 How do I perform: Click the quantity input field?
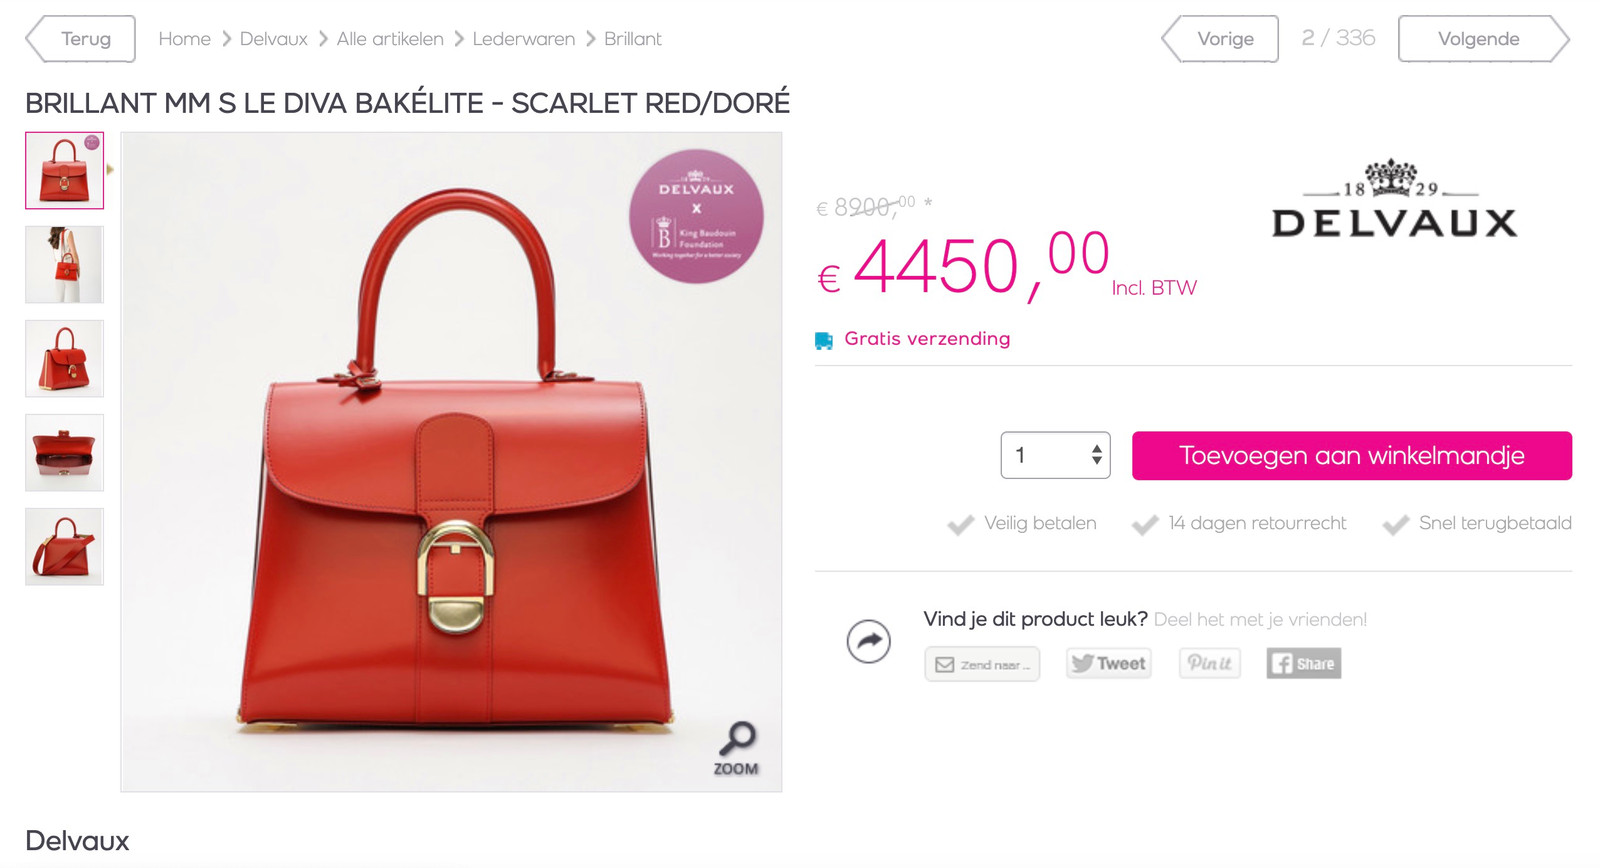point(1055,455)
